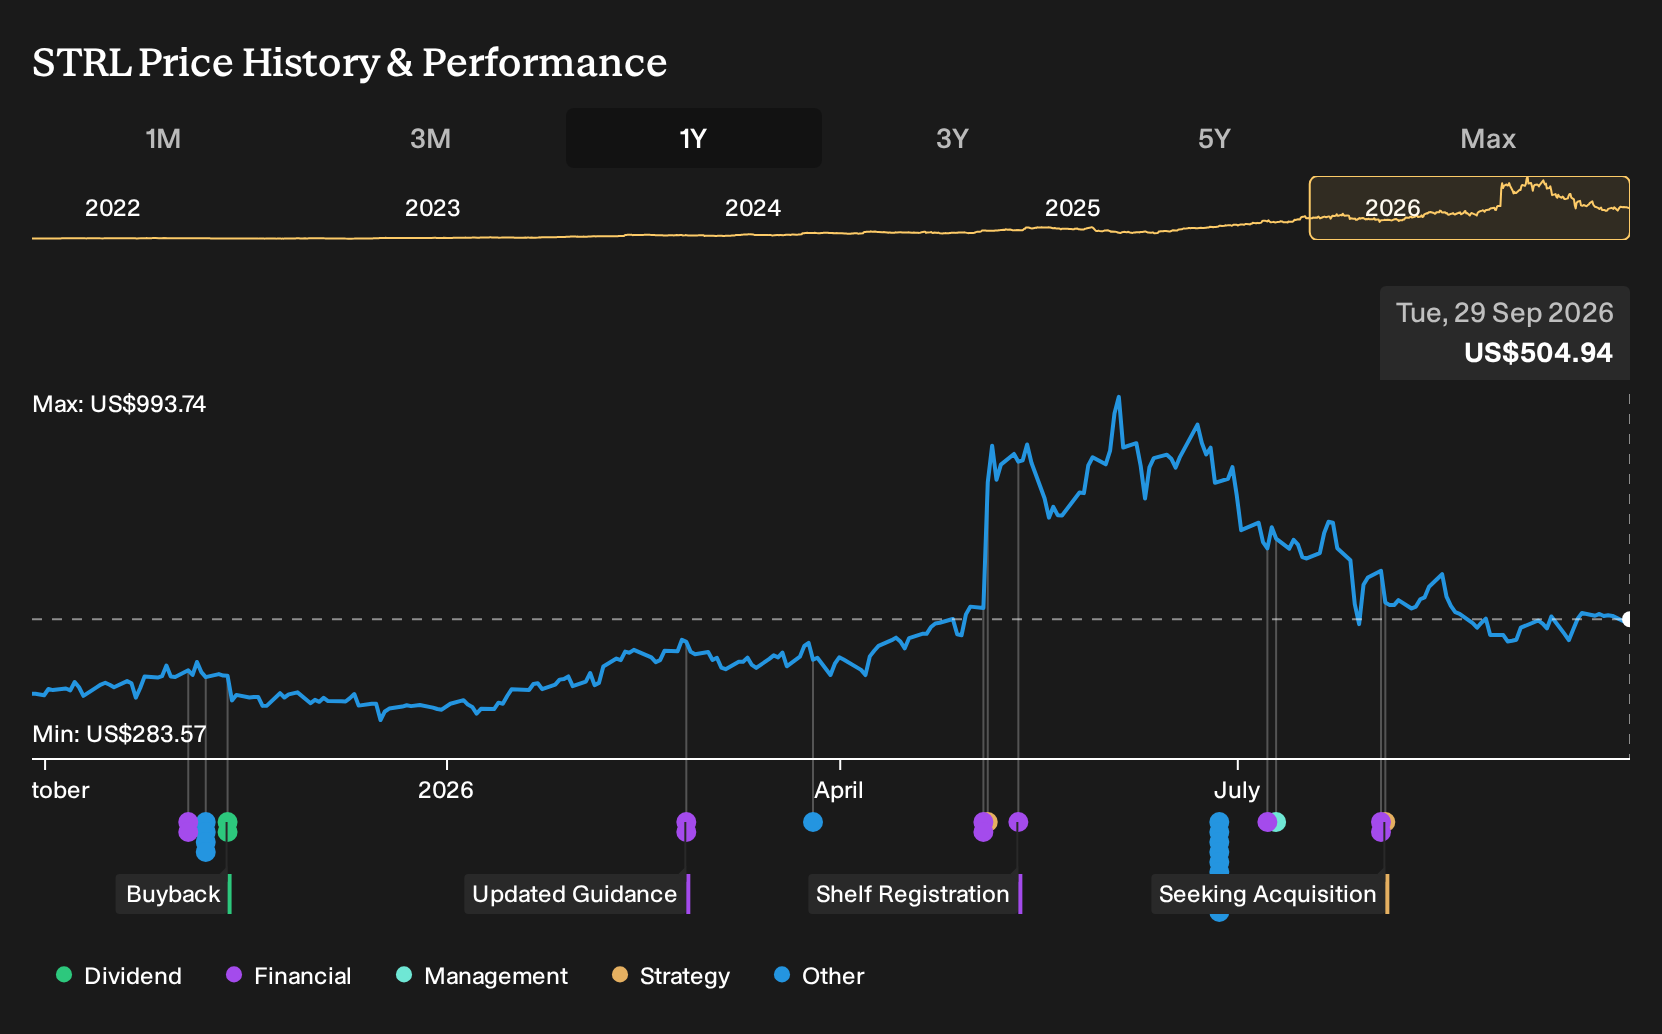Select the 1Y time range tab
The height and width of the screenshot is (1034, 1662).
pos(694,138)
